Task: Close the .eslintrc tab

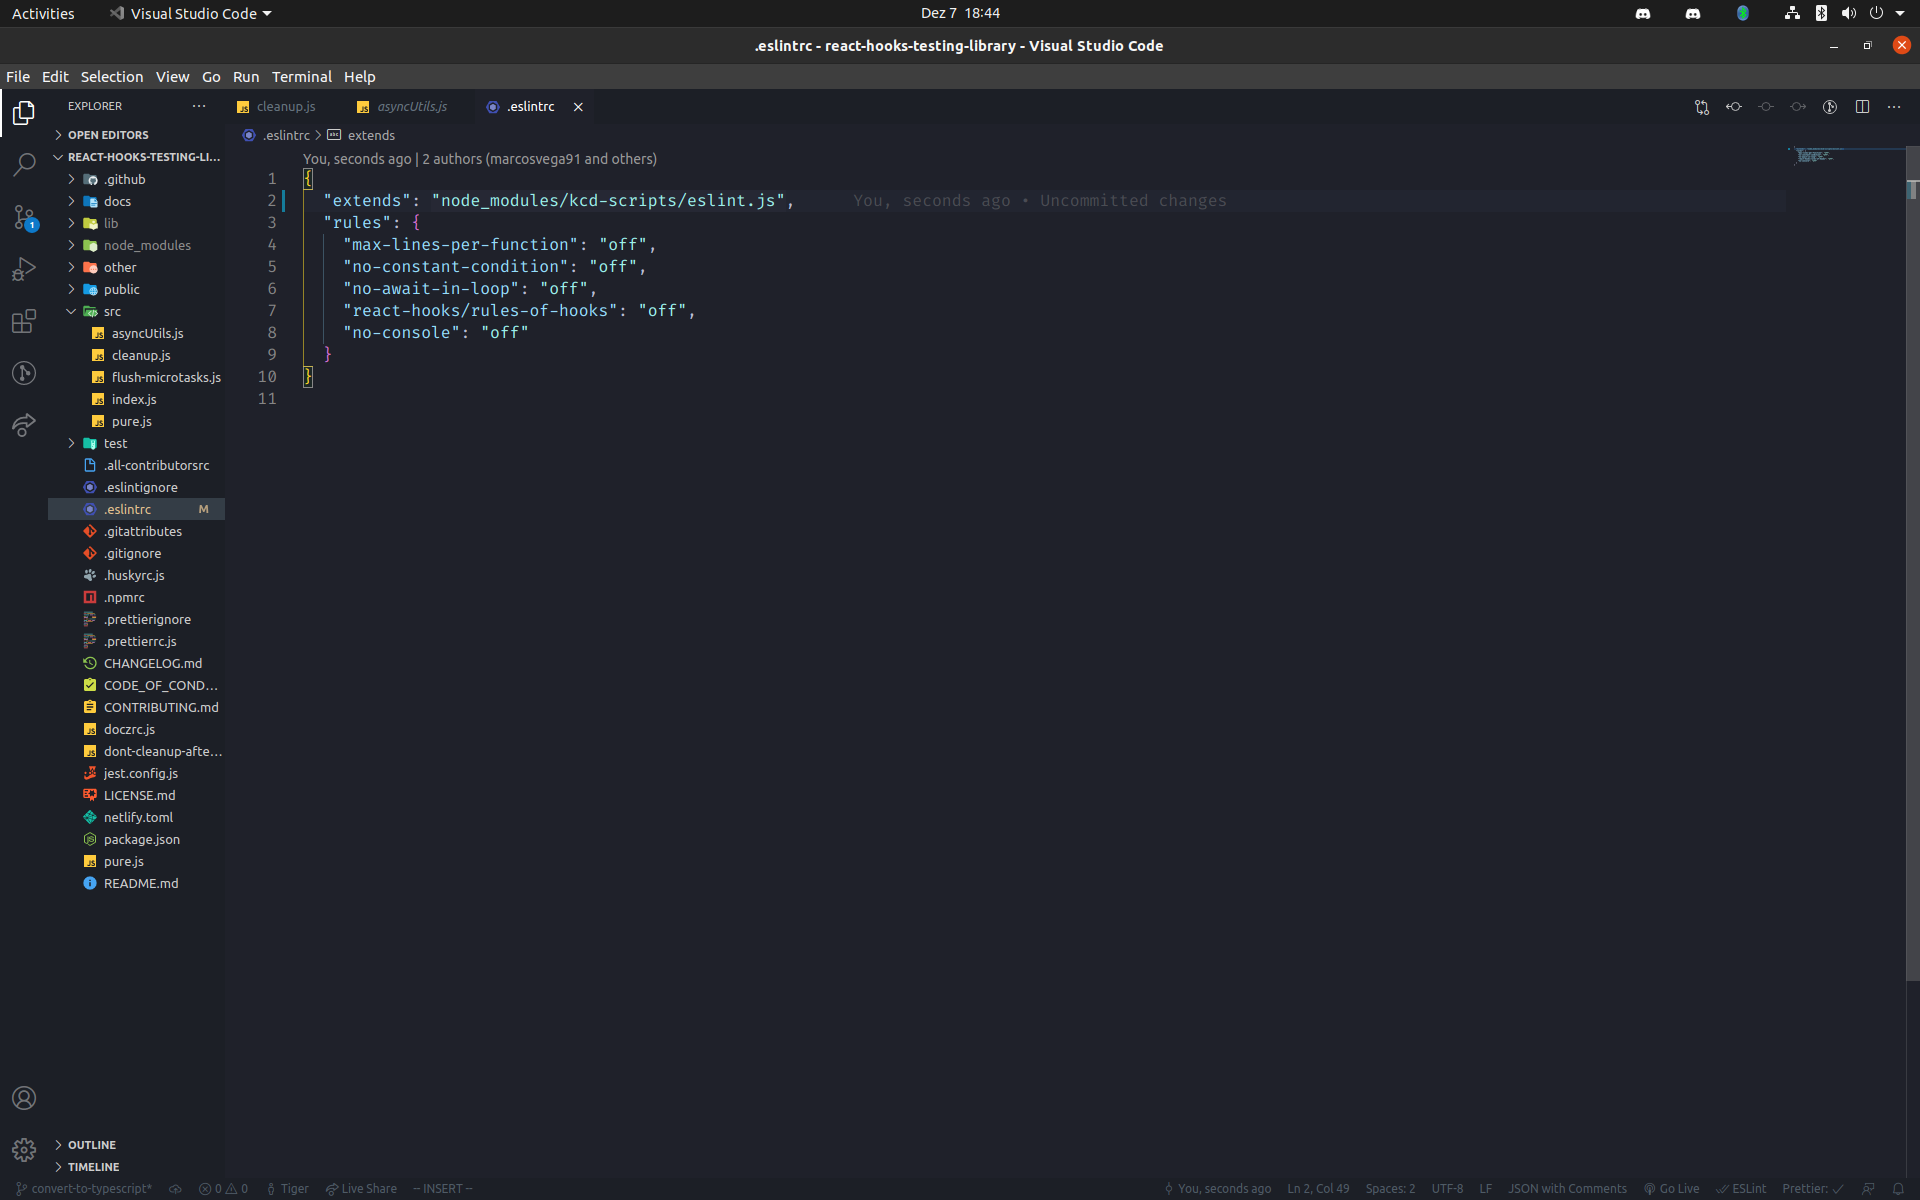Action: point(578,107)
